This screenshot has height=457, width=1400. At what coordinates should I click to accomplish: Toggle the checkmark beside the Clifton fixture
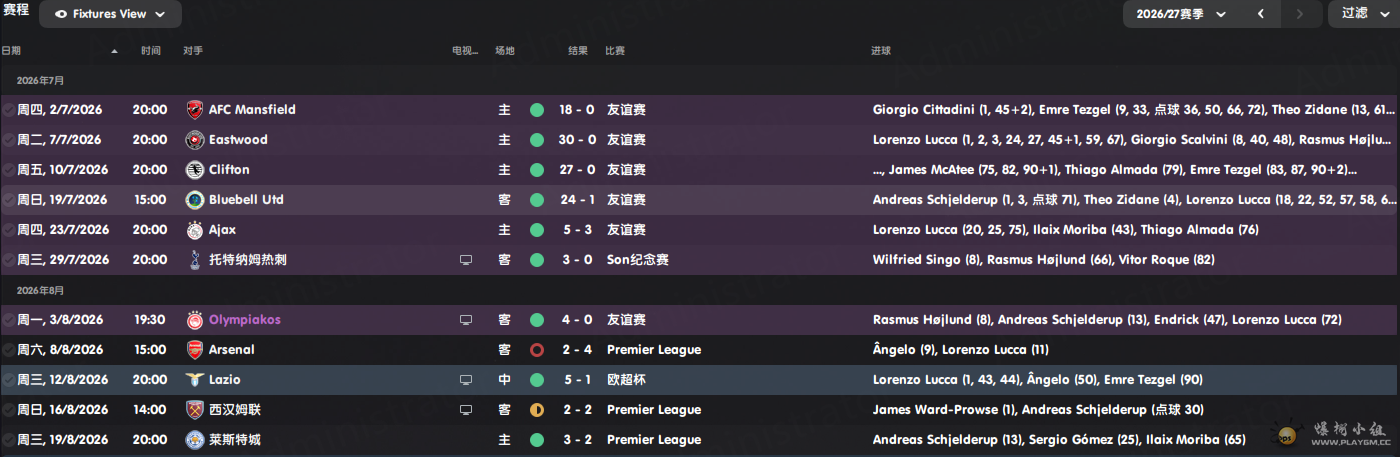8,170
